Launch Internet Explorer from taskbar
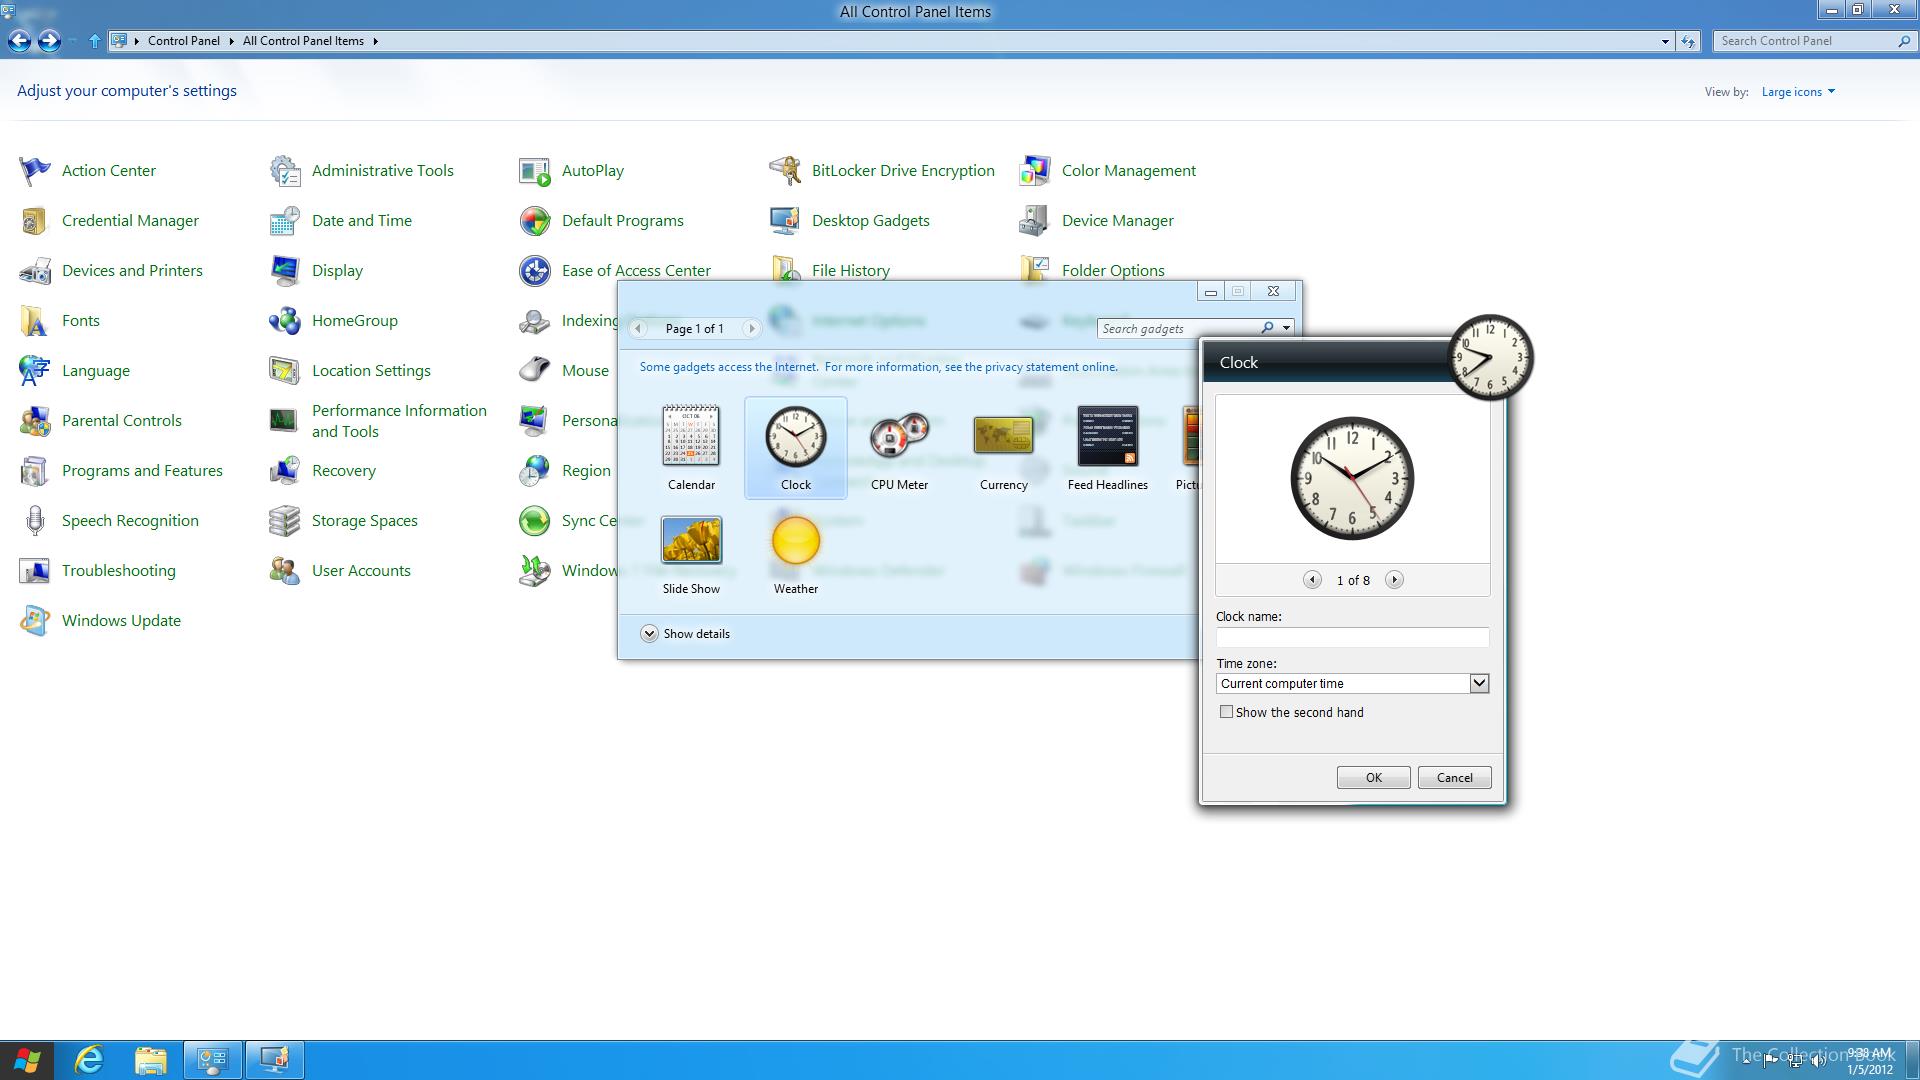Screen dimensions: 1920x1080 coord(90,1060)
